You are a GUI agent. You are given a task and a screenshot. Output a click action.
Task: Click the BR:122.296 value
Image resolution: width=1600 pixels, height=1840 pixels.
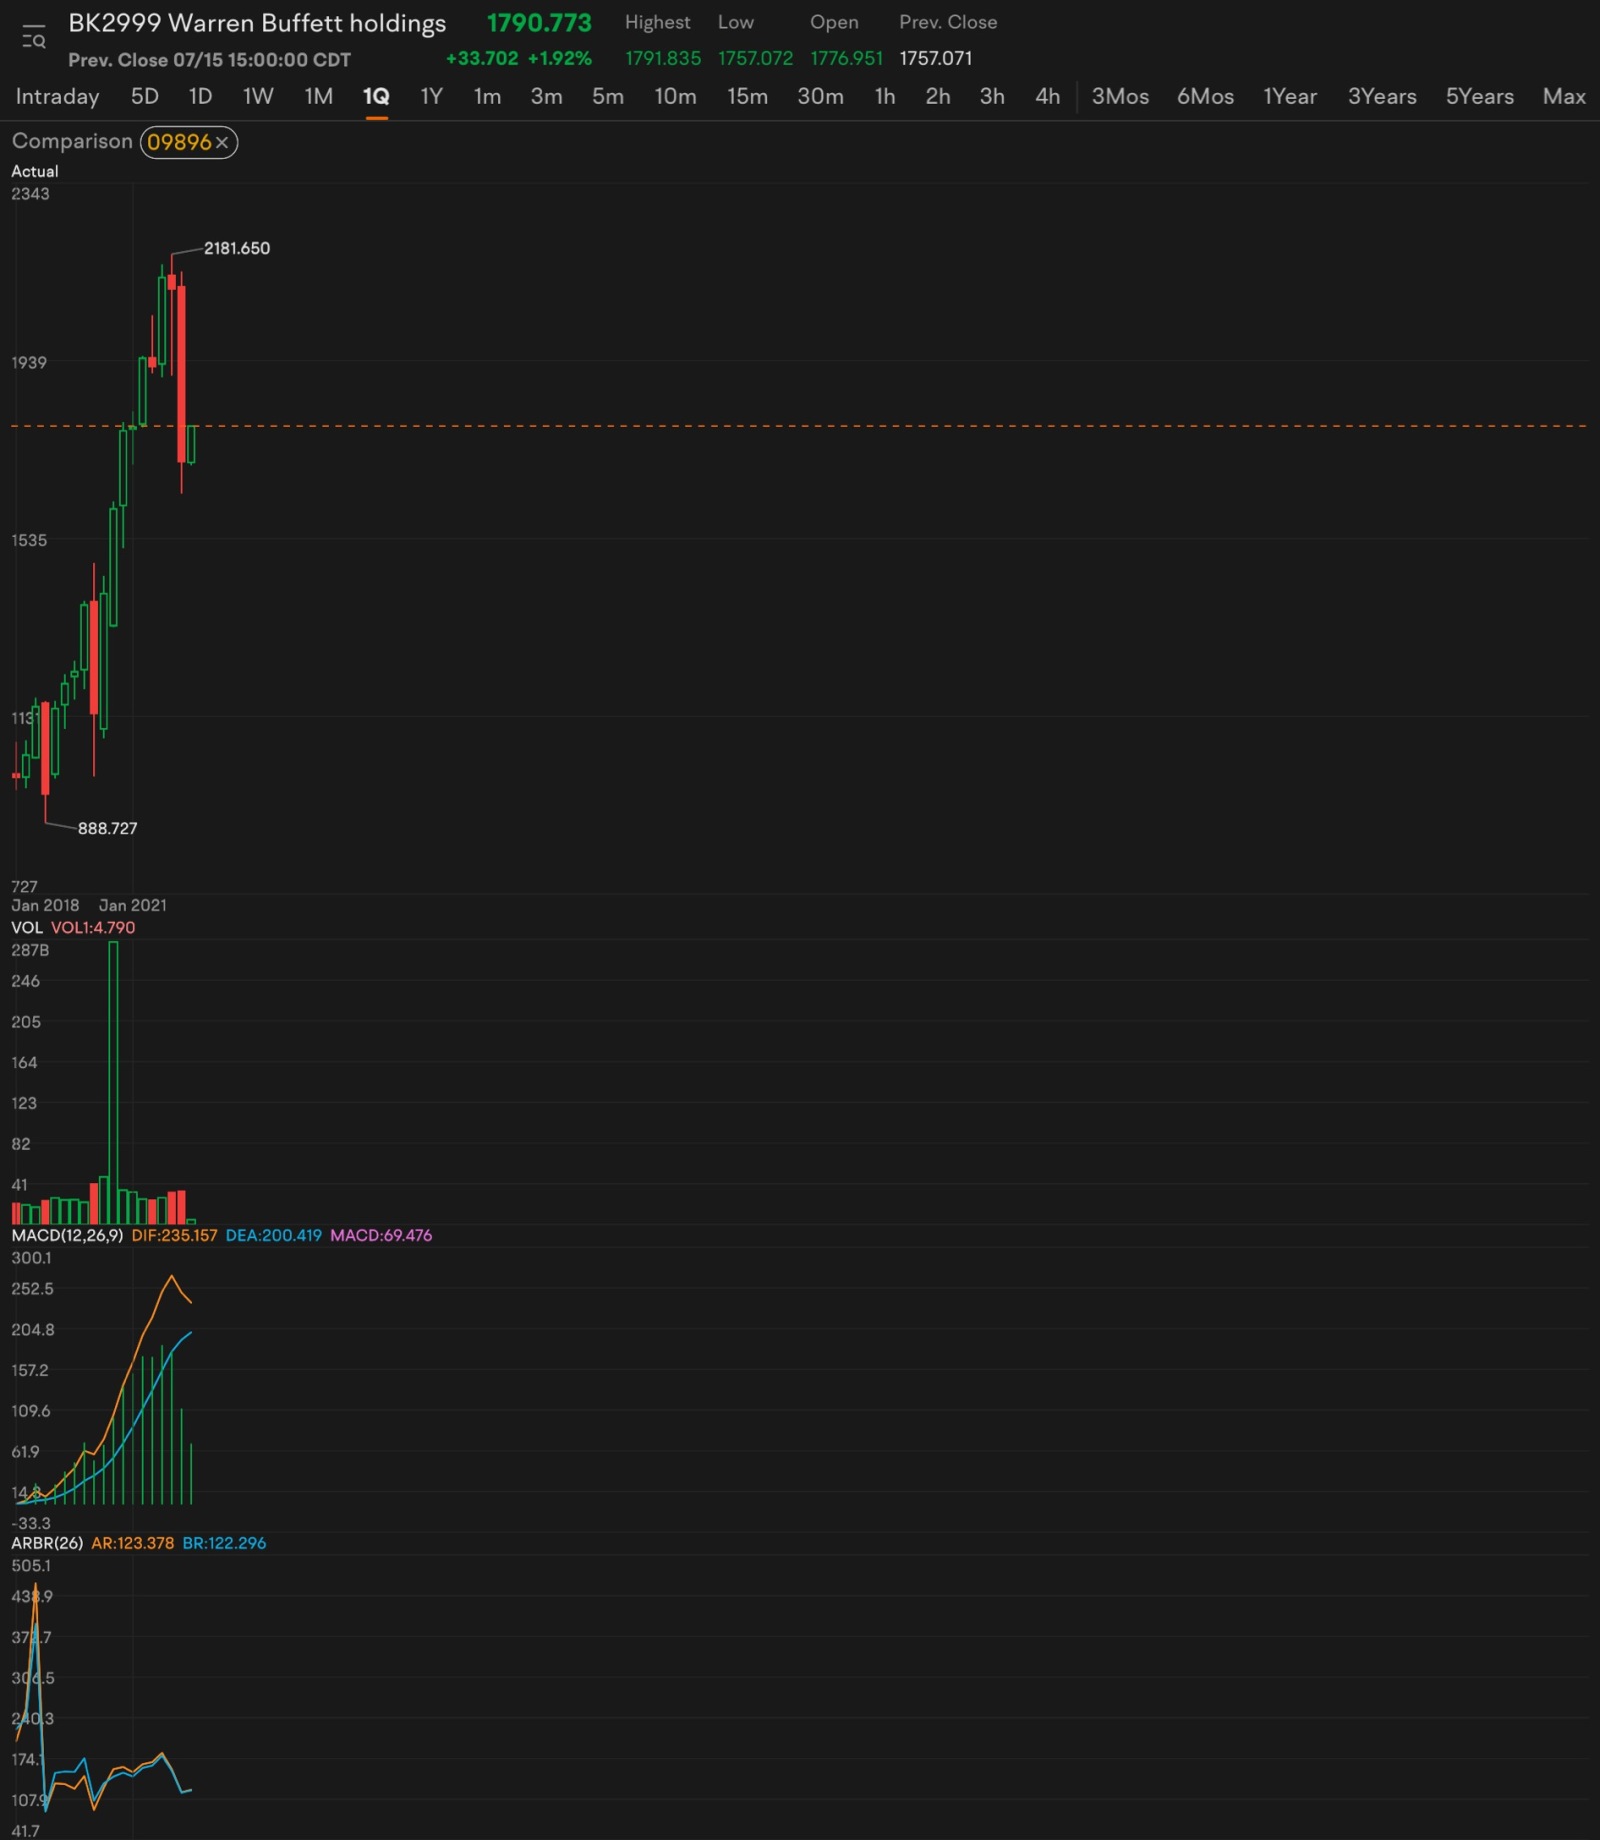point(224,1543)
